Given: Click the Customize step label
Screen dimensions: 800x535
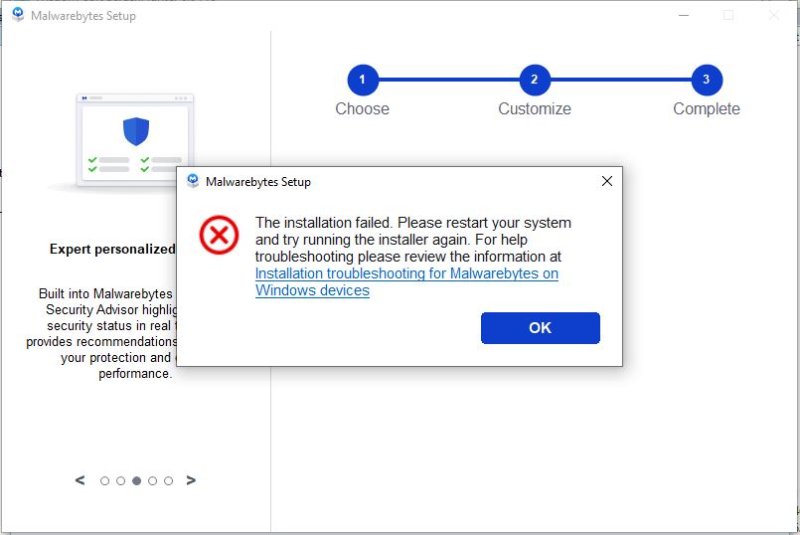Looking at the screenshot, I should coord(535,109).
